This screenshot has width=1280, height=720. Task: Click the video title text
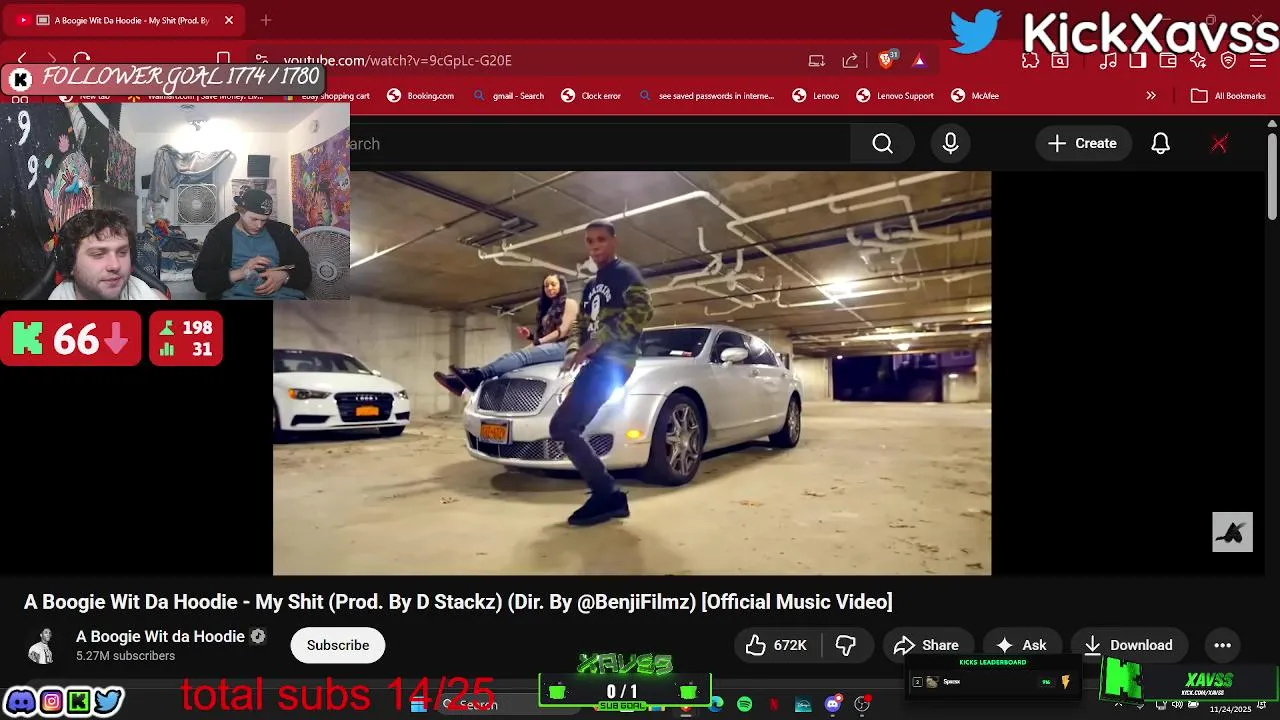point(458,602)
